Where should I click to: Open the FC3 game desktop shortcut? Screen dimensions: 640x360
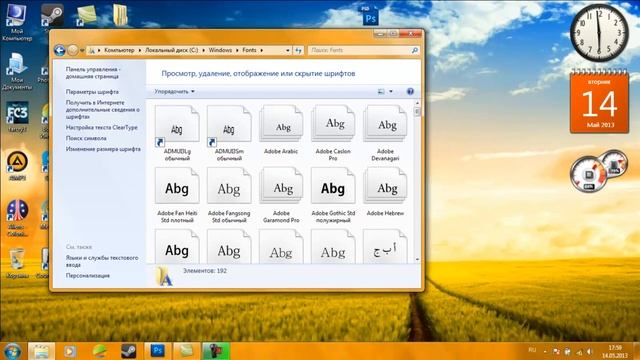(x=17, y=117)
